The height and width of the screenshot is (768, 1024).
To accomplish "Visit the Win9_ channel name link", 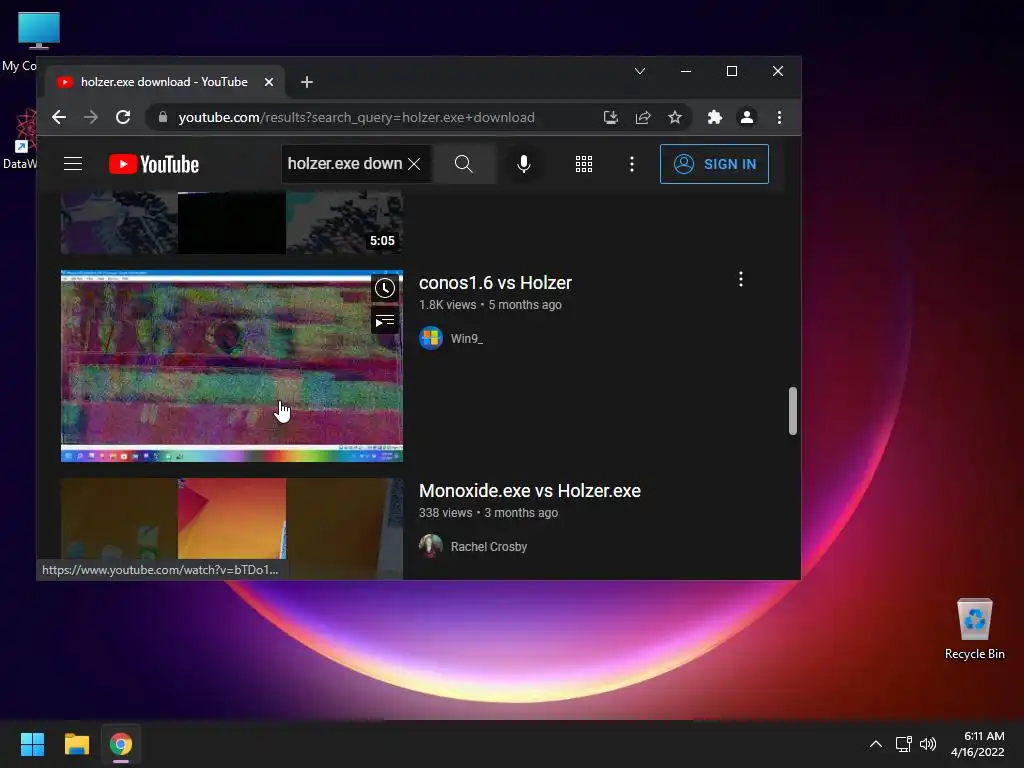I will 467,339.
